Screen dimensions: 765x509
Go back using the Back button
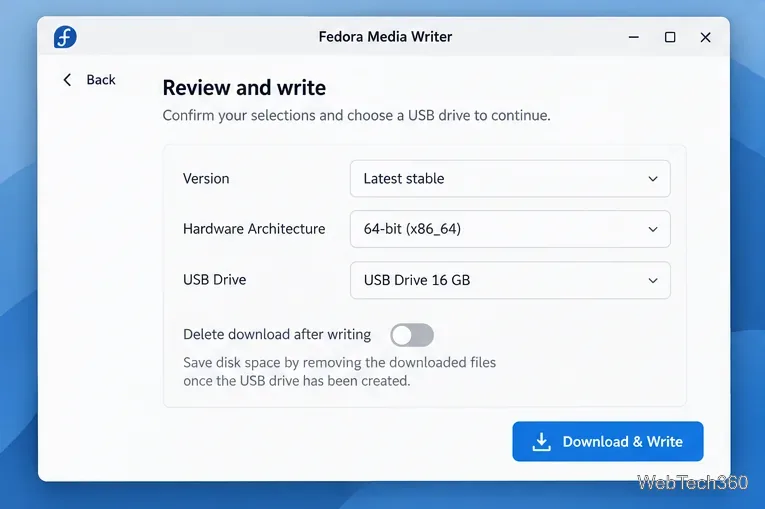(x=89, y=80)
